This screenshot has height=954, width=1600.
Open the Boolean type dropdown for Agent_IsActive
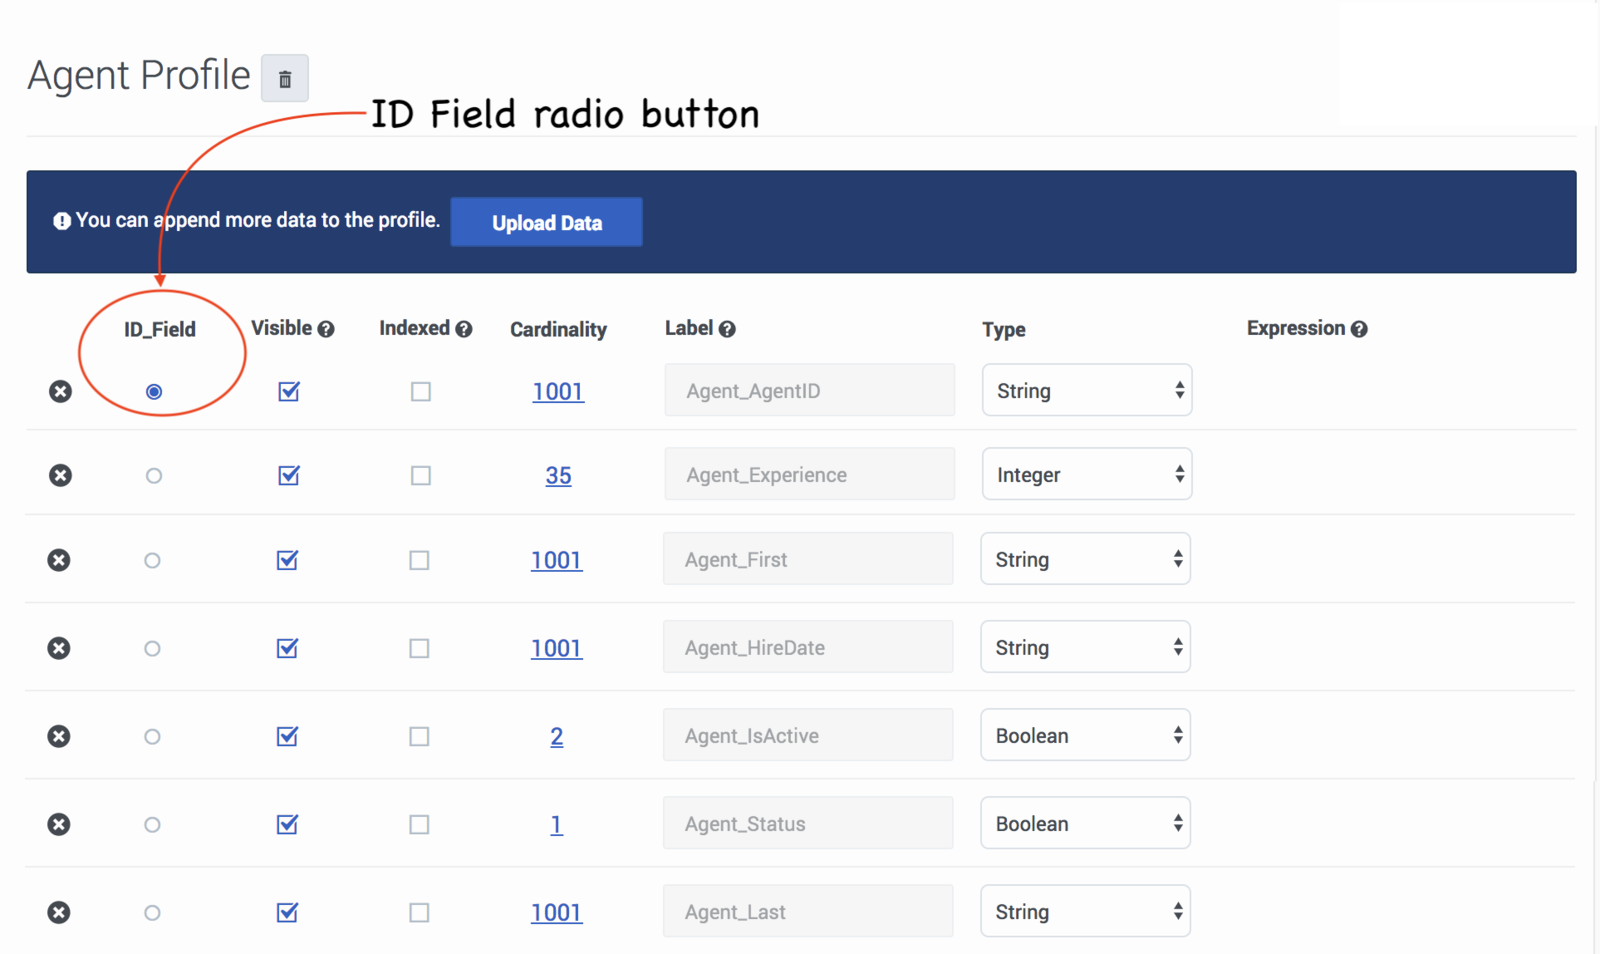pos(1085,736)
